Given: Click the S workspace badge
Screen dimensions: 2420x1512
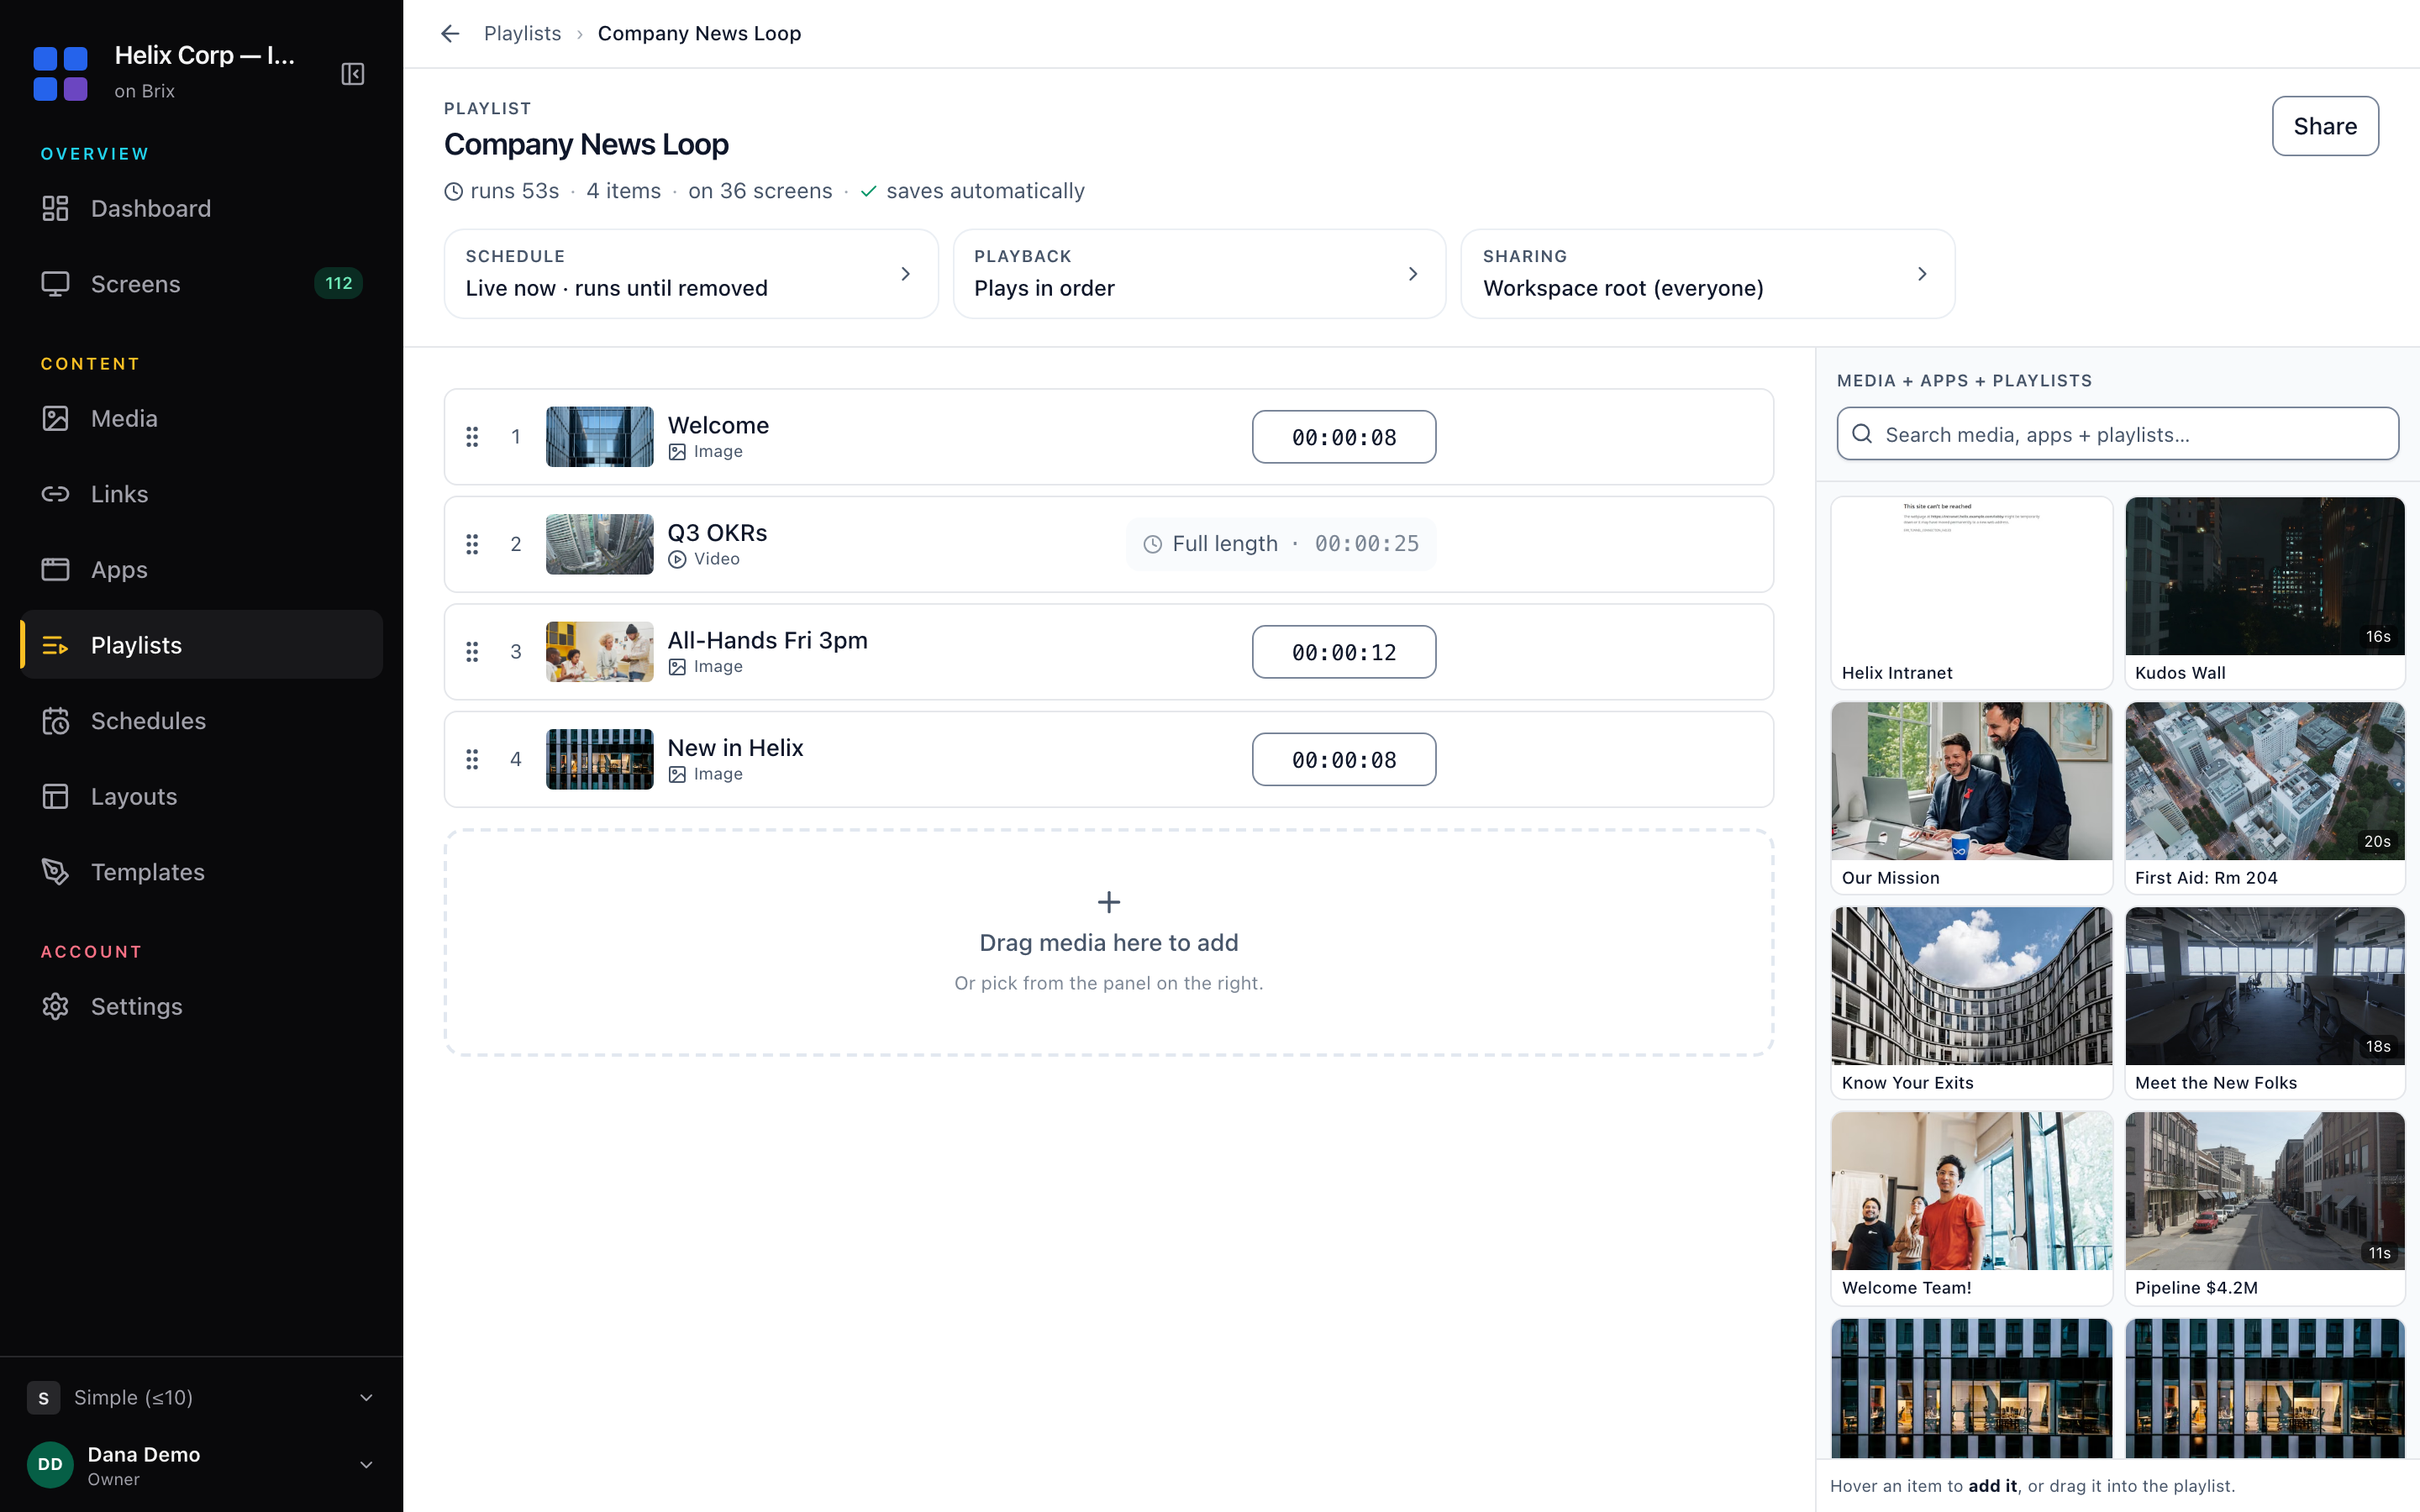Looking at the screenshot, I should [x=43, y=1398].
